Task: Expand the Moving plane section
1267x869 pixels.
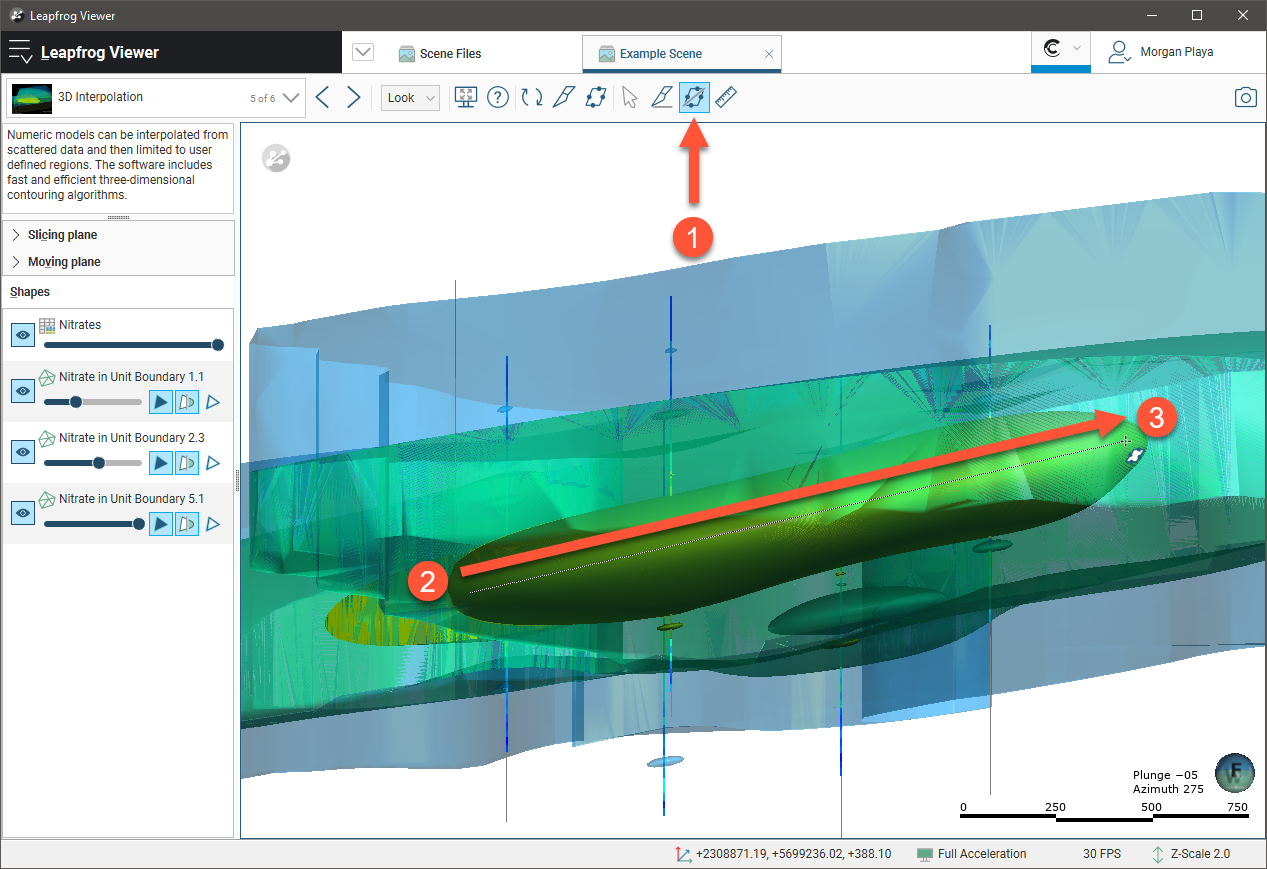Action: [x=64, y=262]
